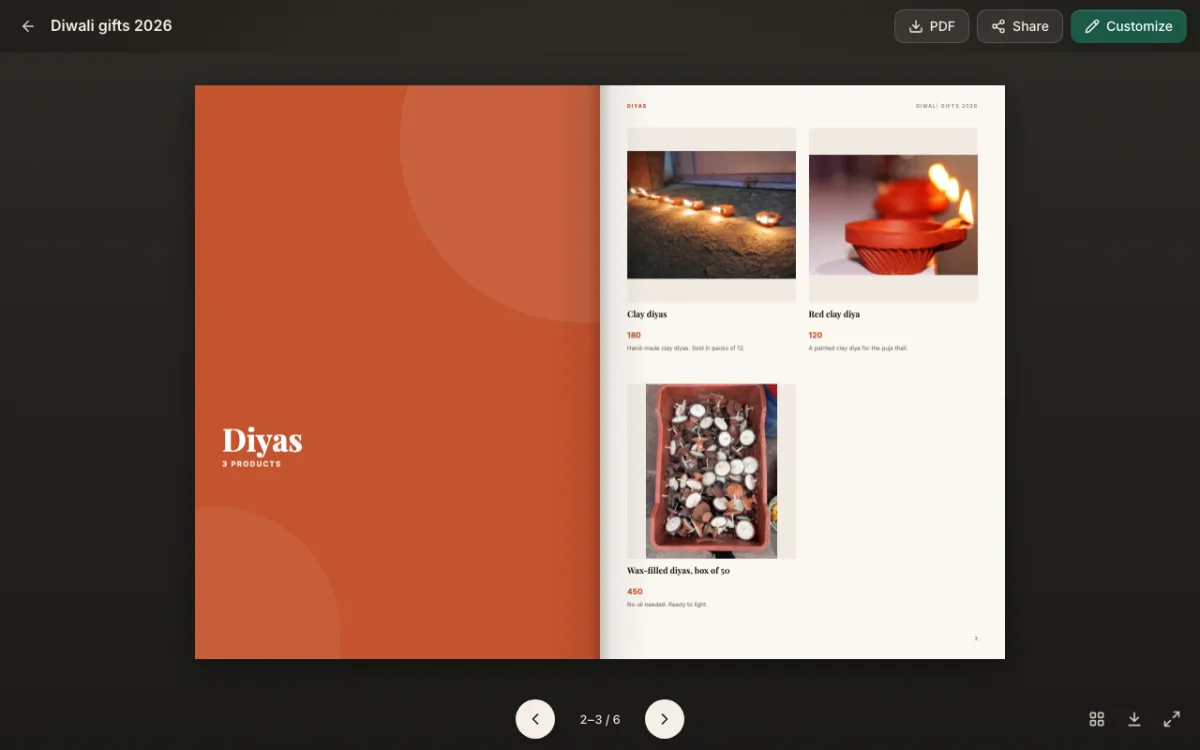Click 'No oil needed. Ready to light.' text

667,604
